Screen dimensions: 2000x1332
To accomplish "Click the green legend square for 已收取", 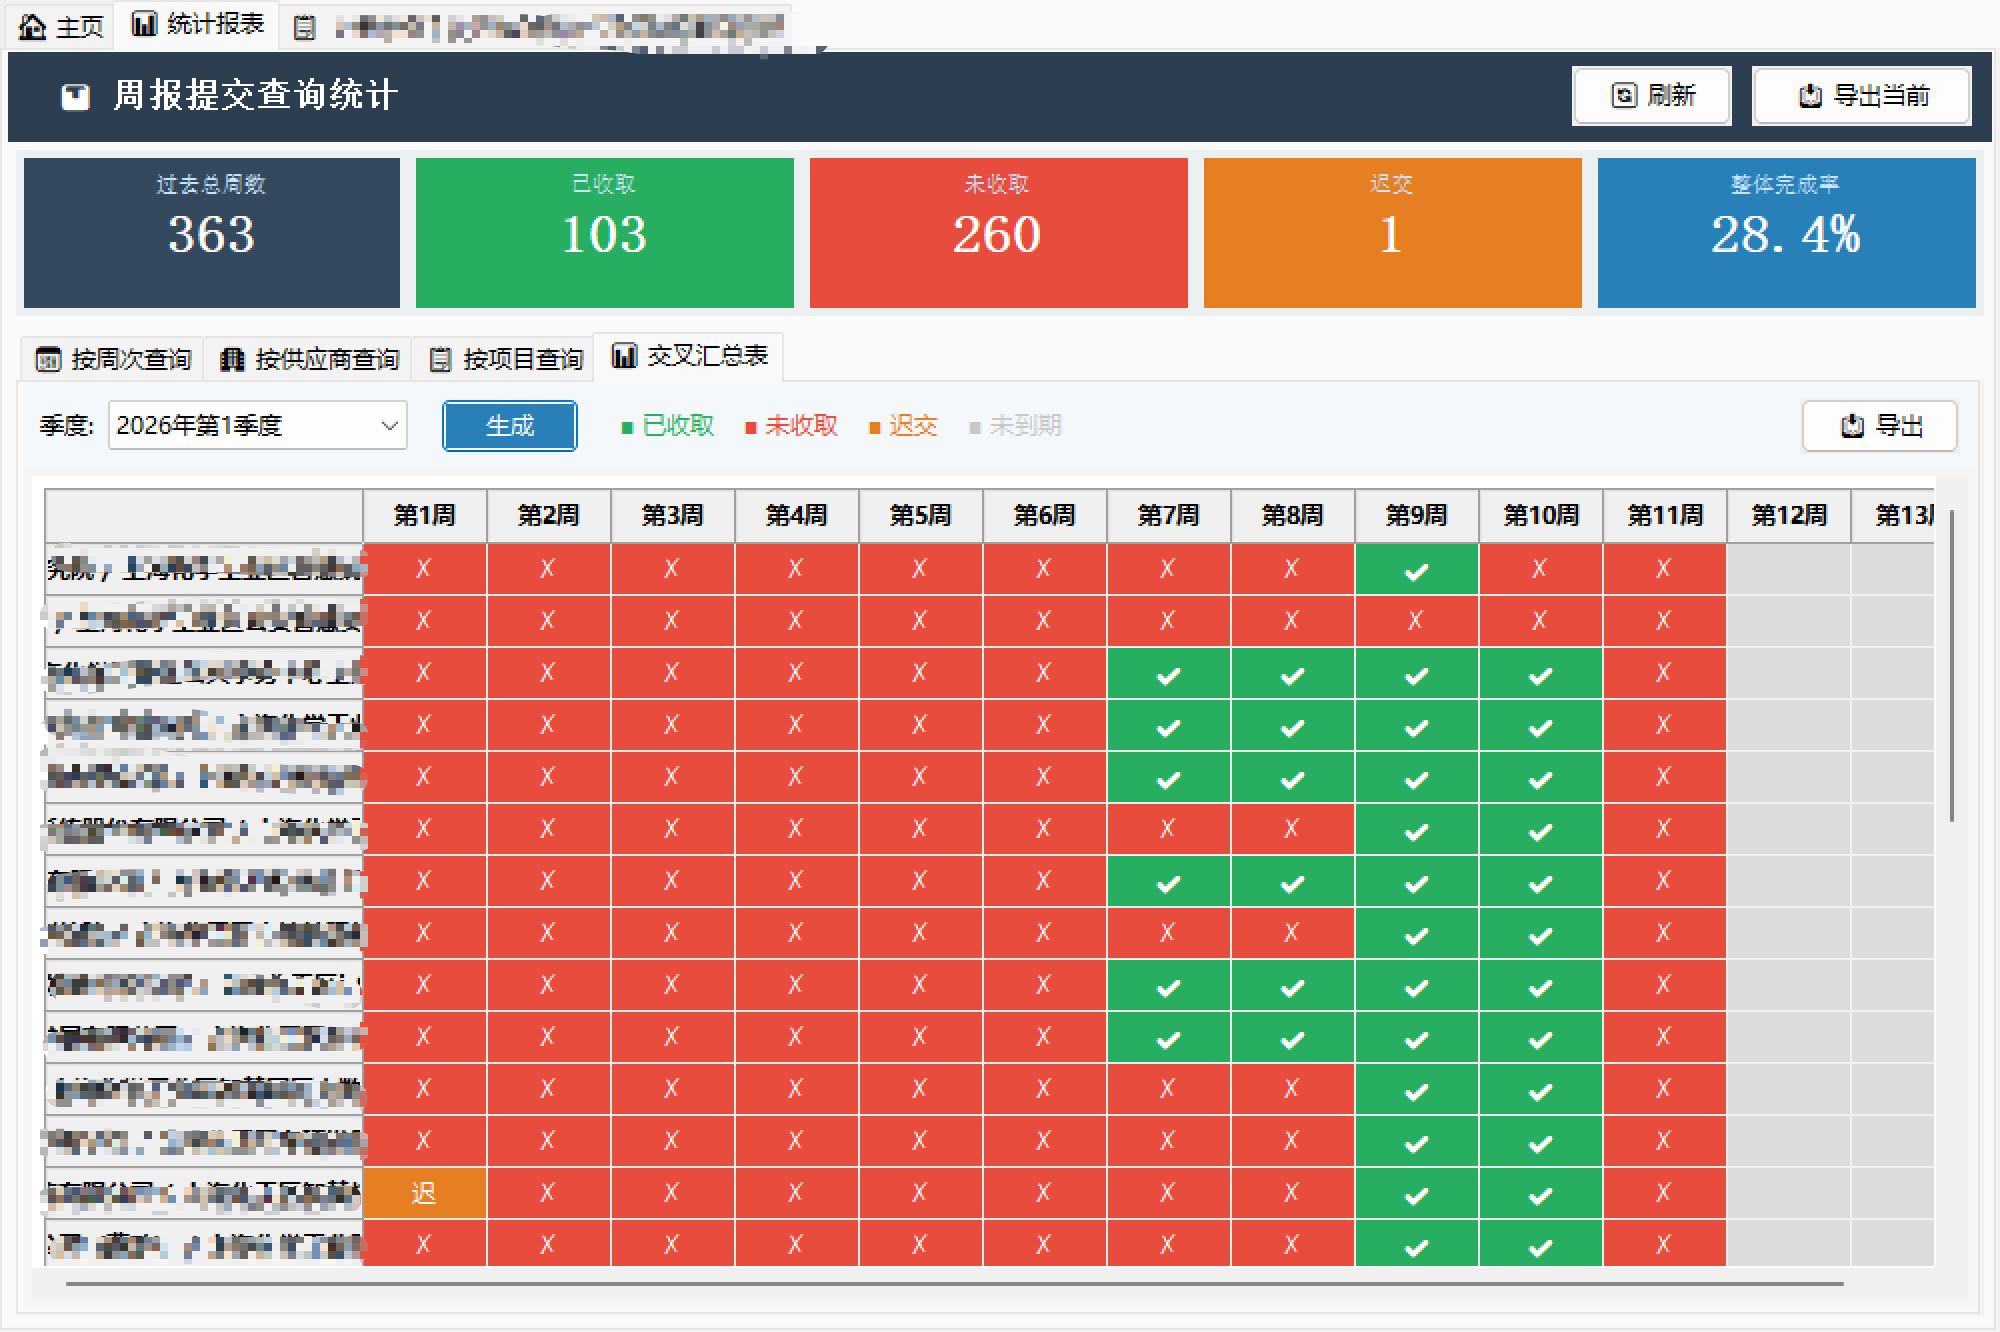I will coord(627,428).
